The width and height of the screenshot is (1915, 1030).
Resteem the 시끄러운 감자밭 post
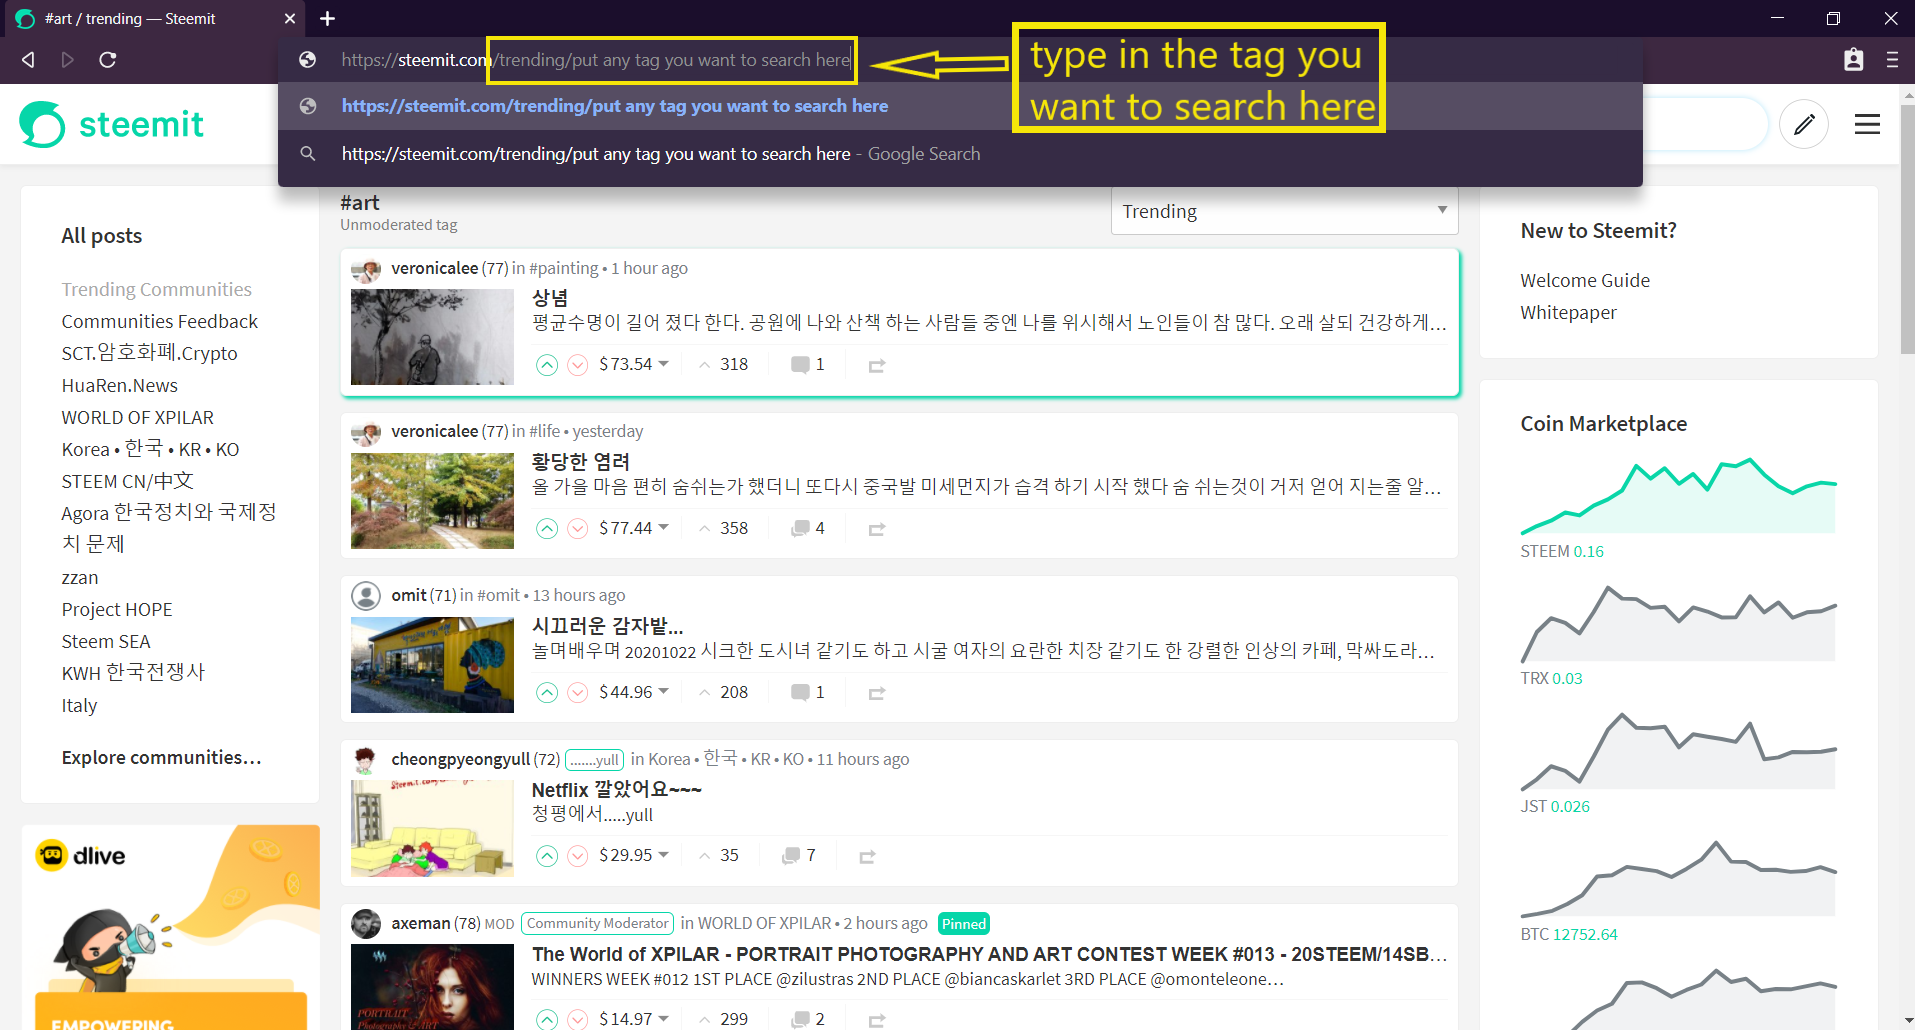tap(877, 694)
